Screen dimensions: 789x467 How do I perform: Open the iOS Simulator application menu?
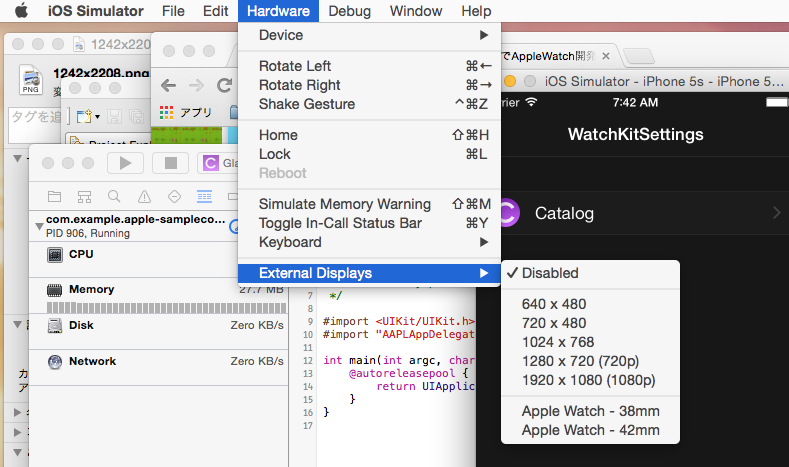click(96, 11)
